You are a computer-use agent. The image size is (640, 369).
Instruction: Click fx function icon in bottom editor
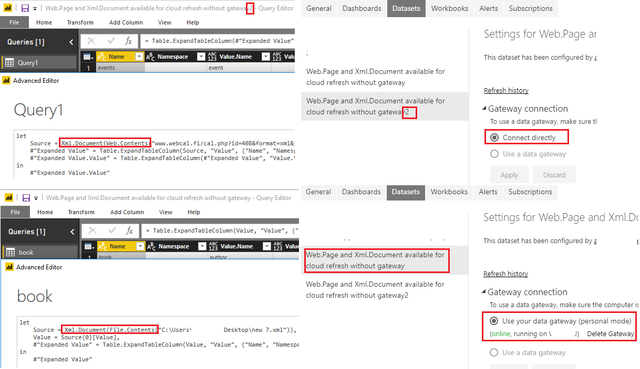[x=130, y=230]
